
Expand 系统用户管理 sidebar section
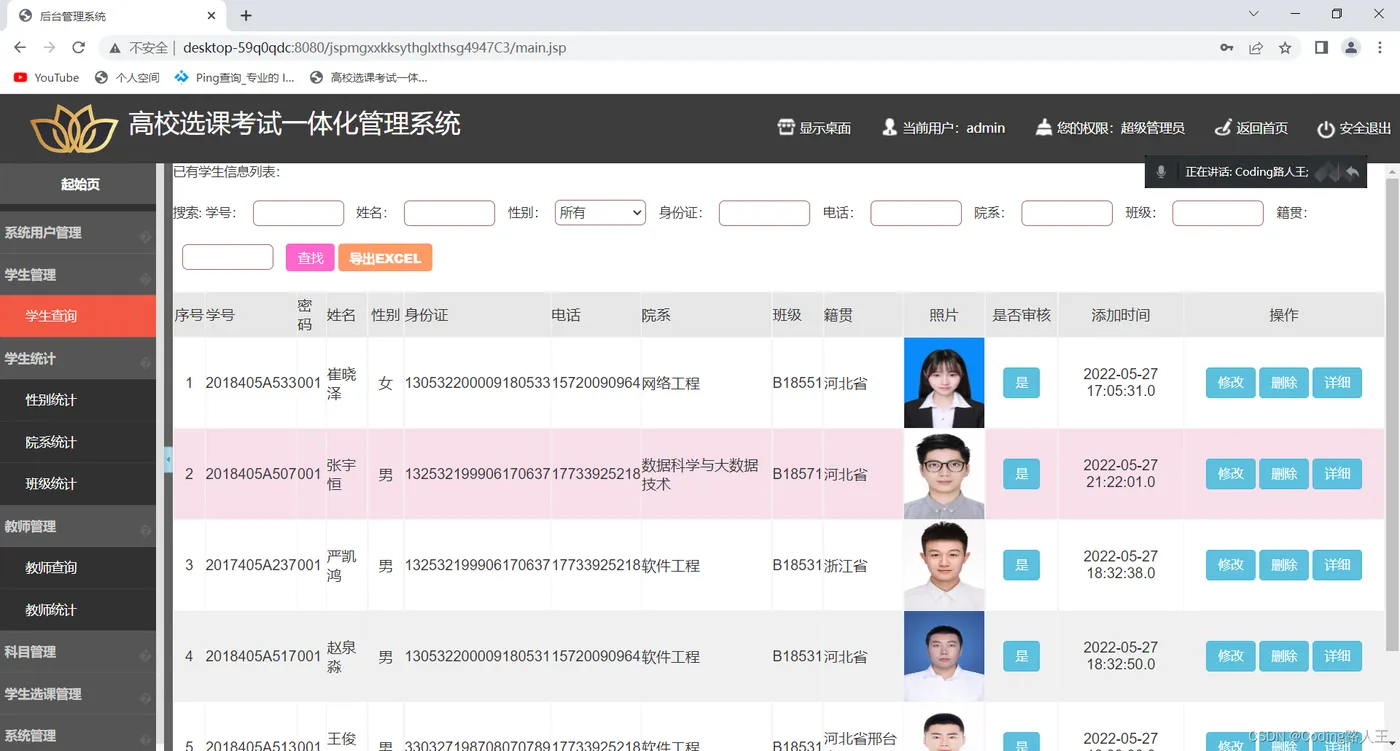[78, 233]
